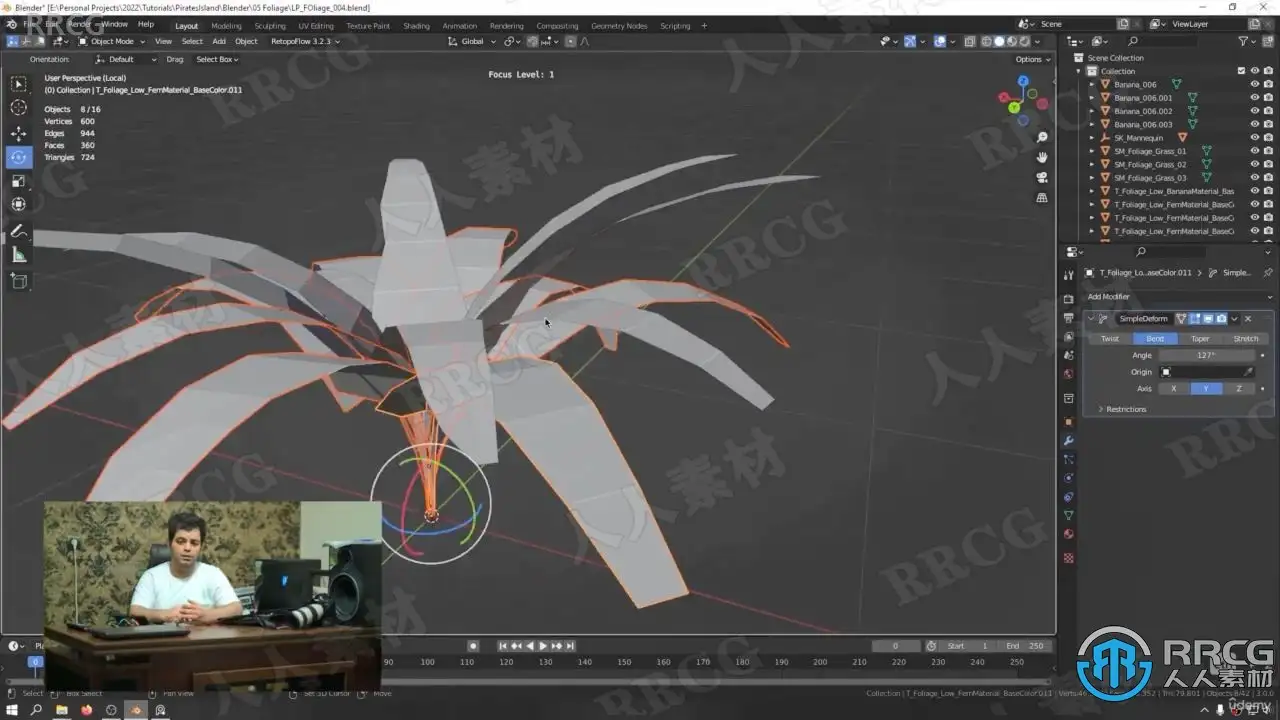
Task: Adjust the Angle 127° slider field
Action: coord(1206,355)
